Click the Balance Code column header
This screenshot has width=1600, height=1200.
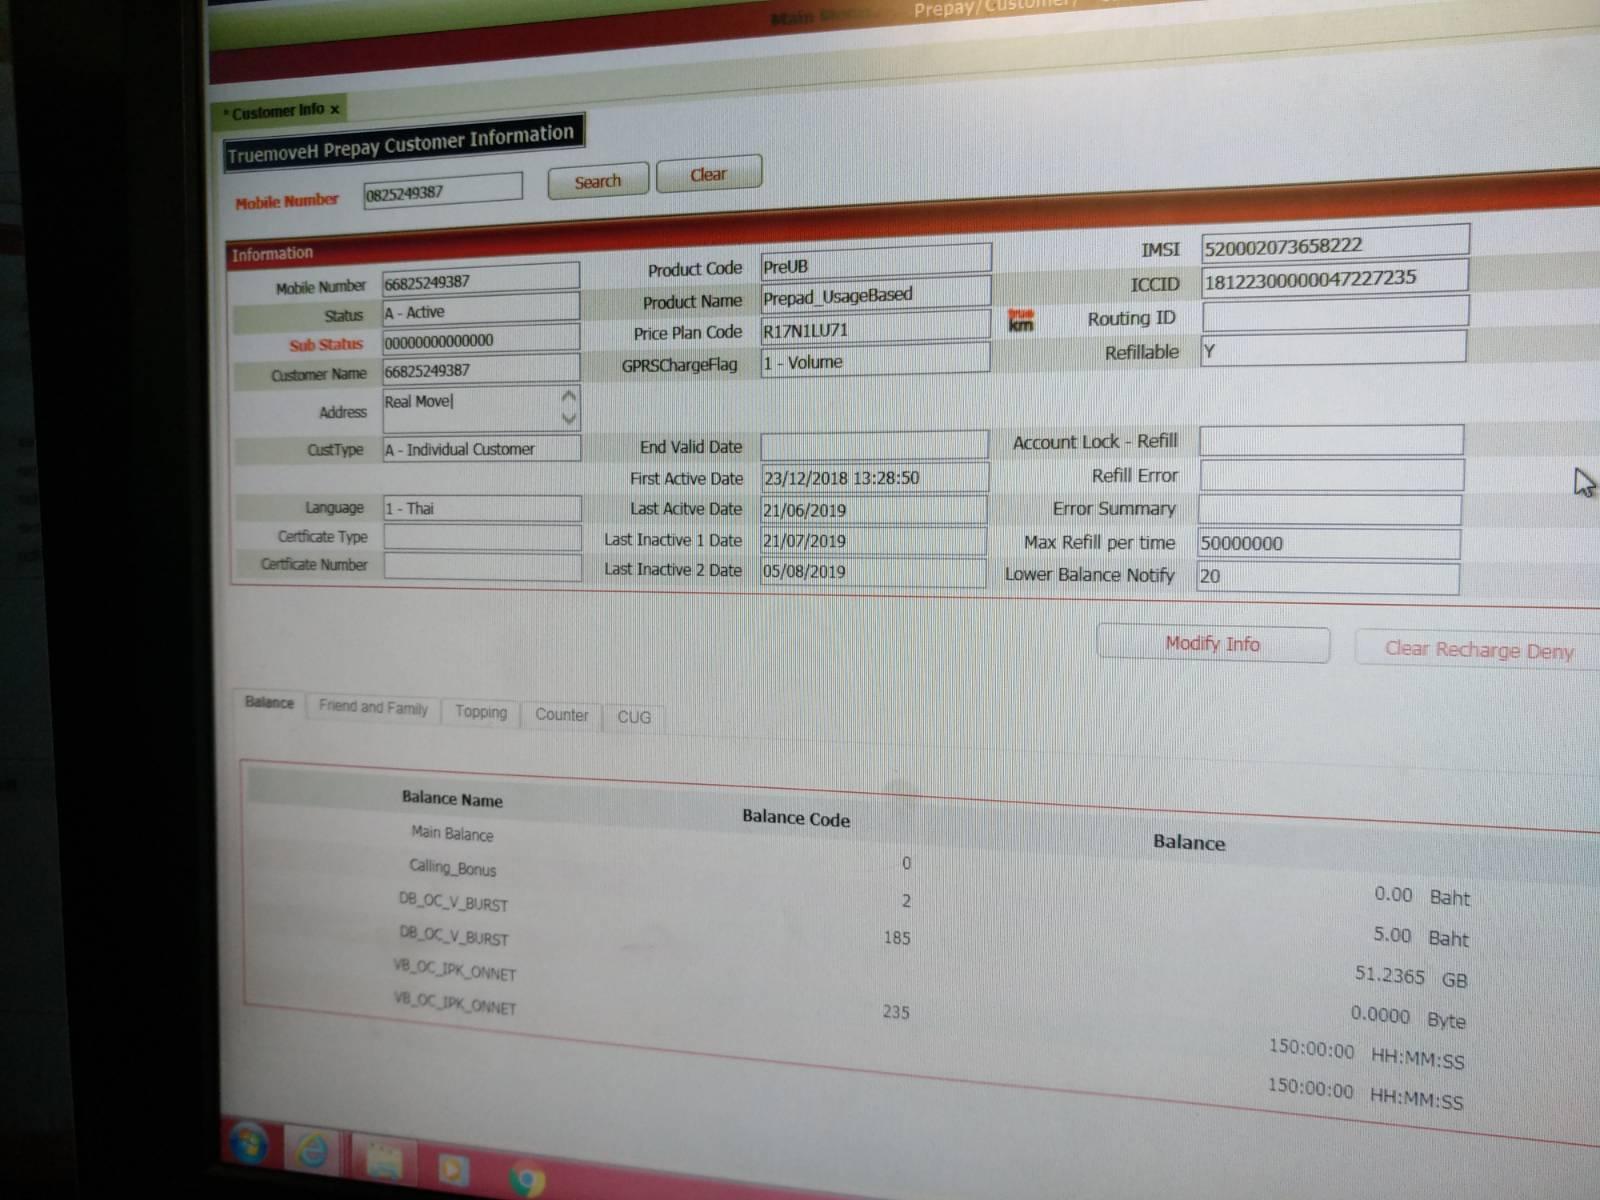[796, 818]
